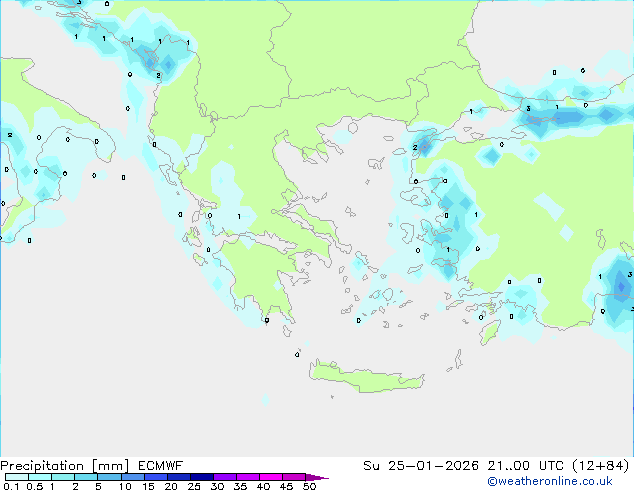Click the island of Crete on the map

[366, 379]
